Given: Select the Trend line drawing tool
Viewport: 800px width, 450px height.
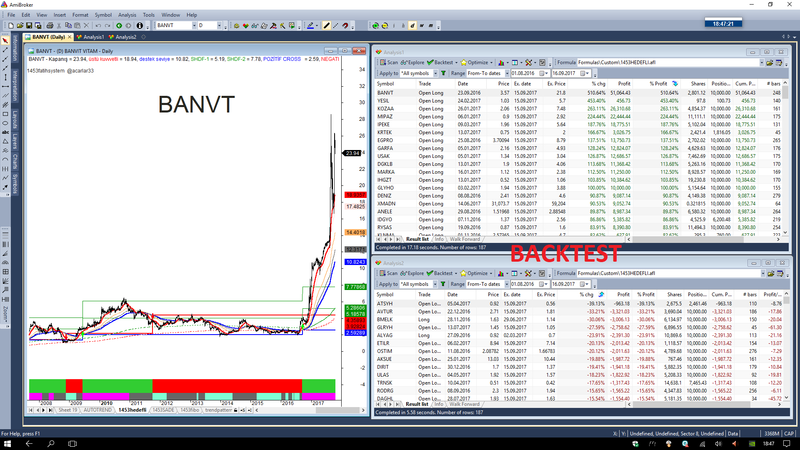Looking at the screenshot, I should [x=5, y=49].
